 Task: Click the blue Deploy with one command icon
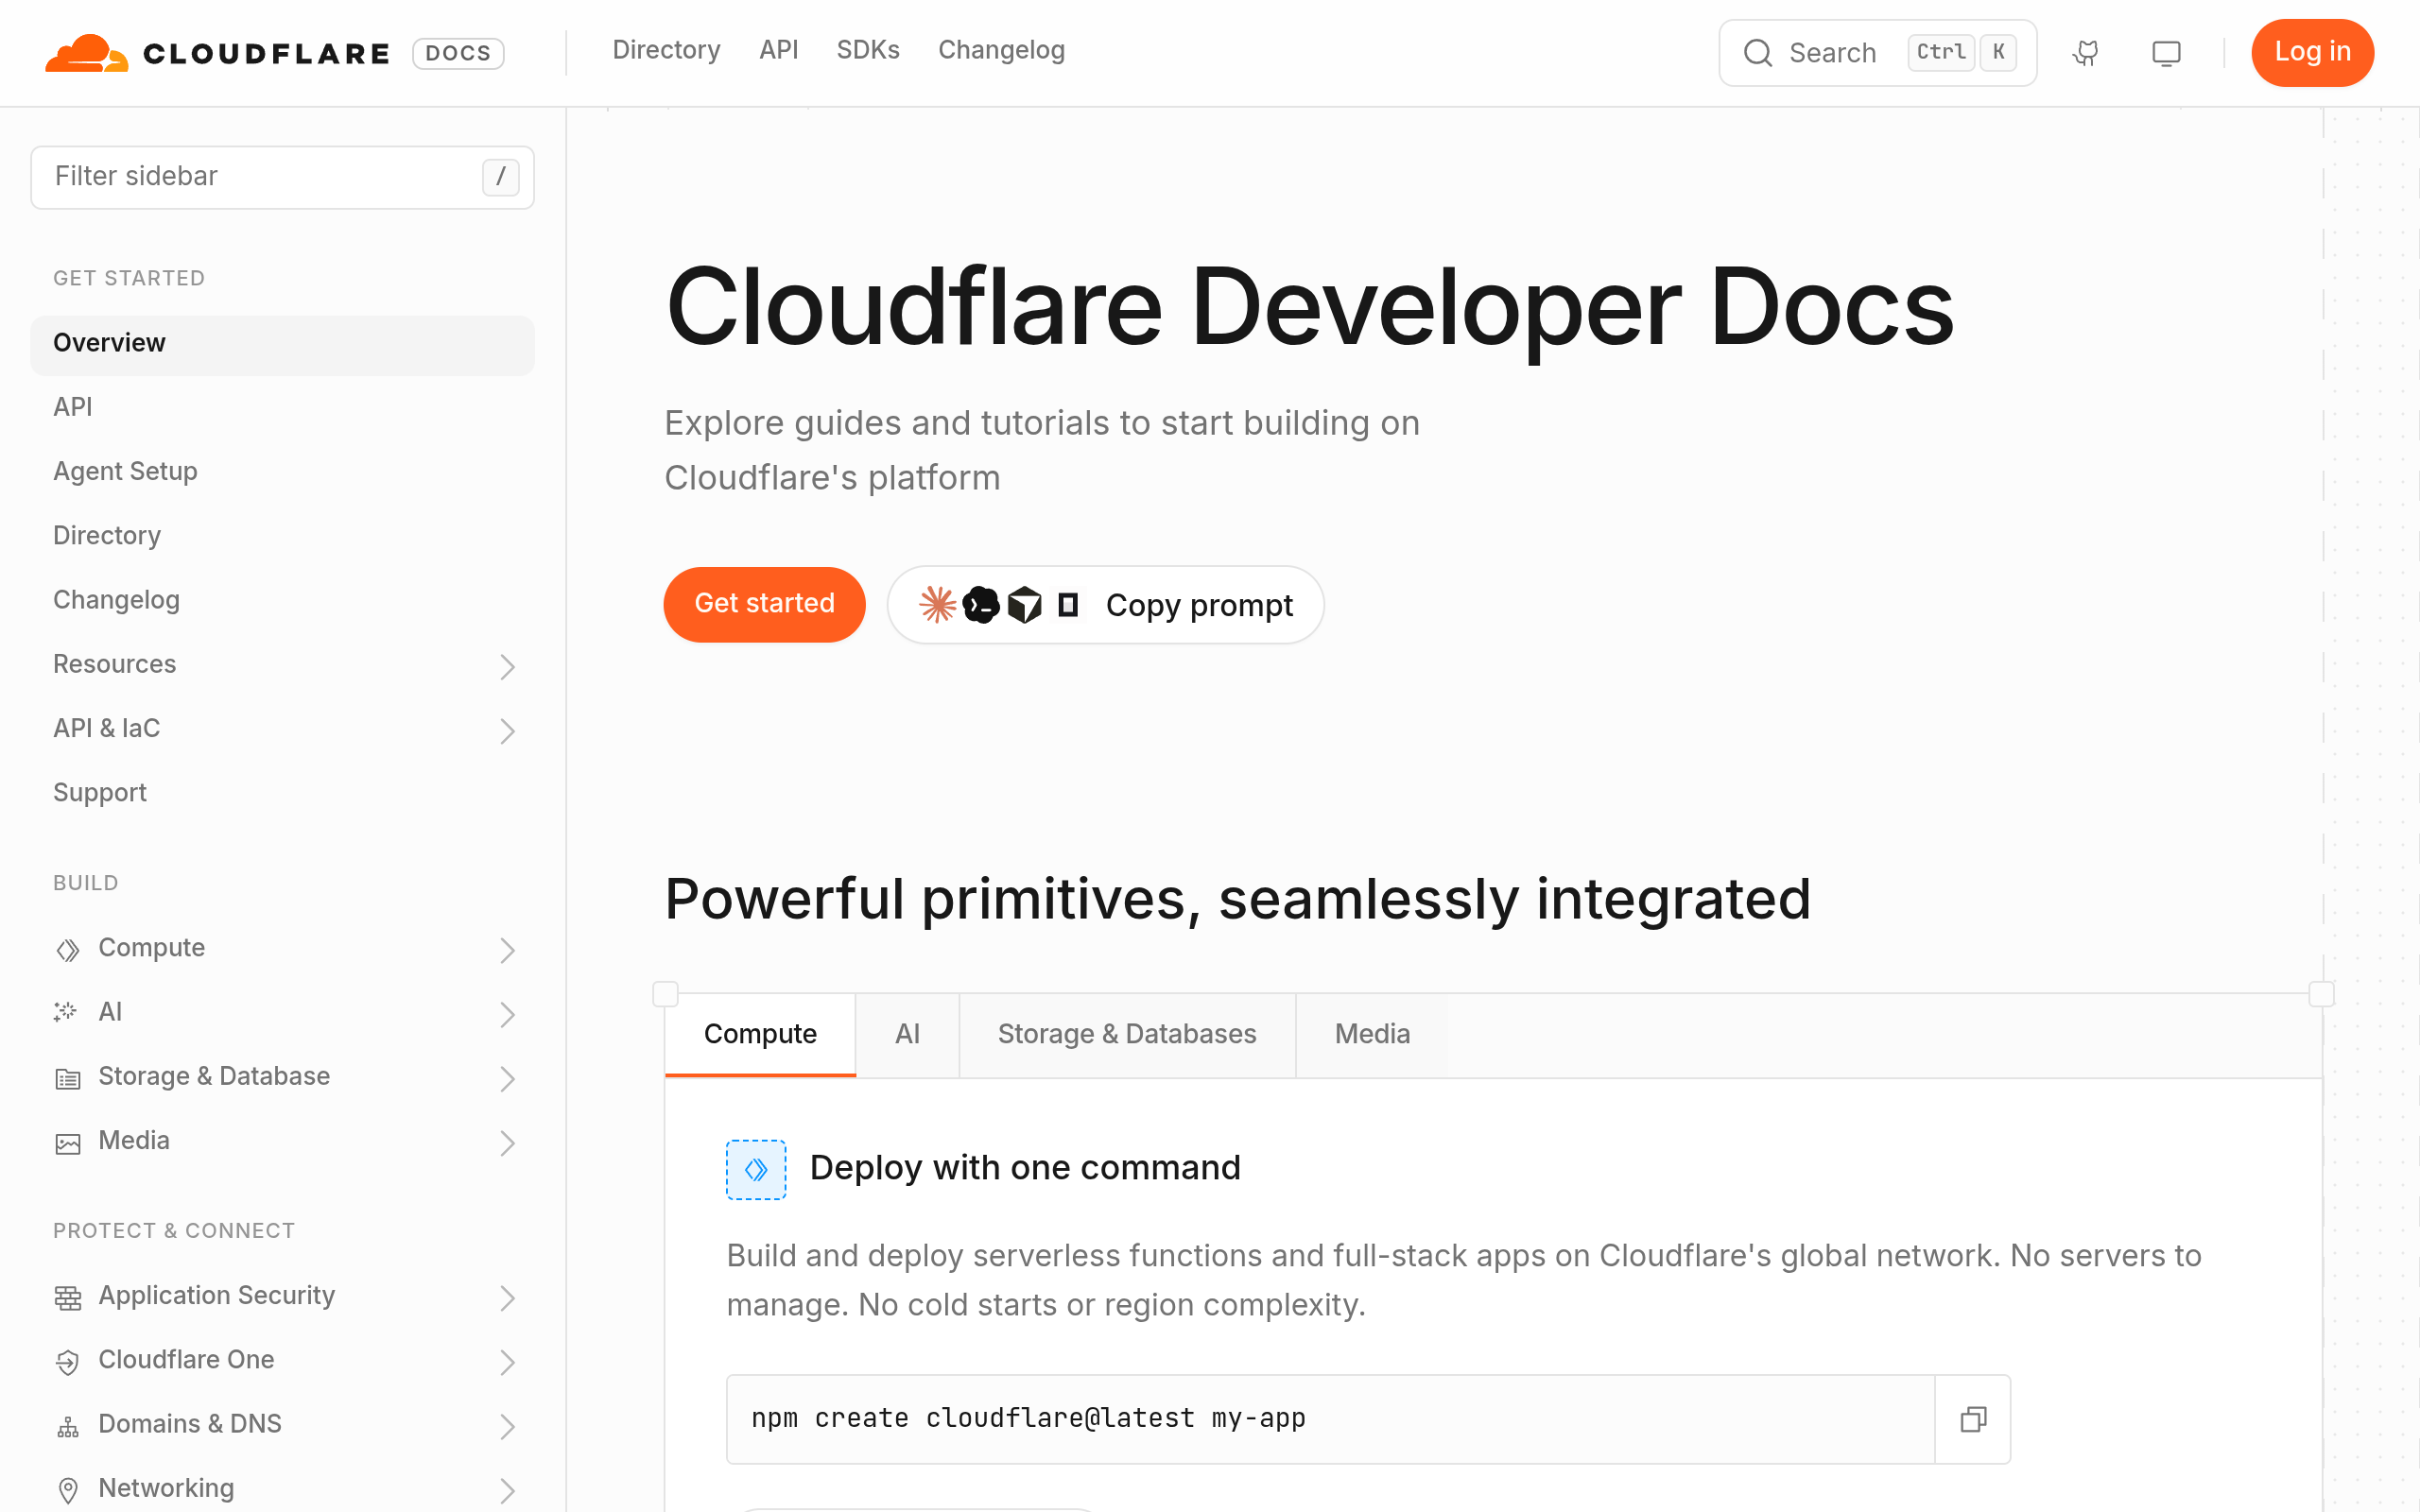click(756, 1169)
